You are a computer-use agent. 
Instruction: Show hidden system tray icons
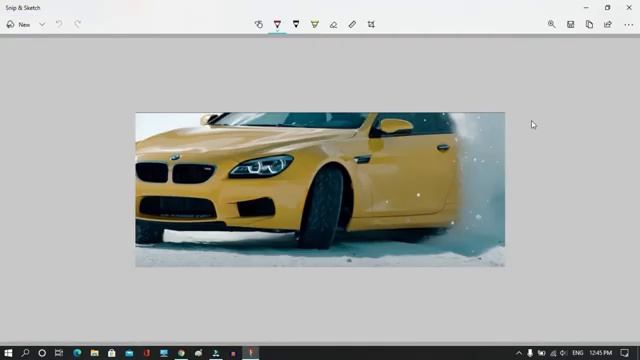point(519,353)
